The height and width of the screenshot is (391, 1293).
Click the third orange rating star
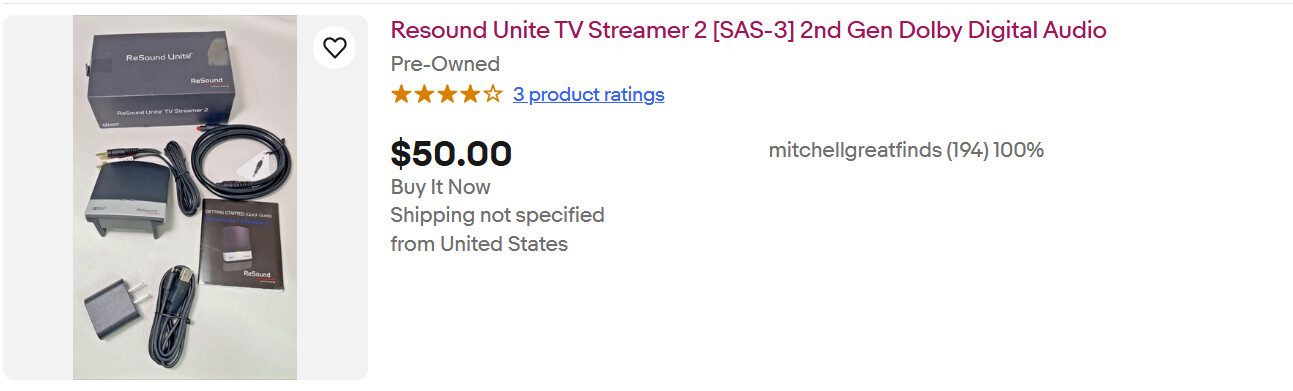[447, 95]
